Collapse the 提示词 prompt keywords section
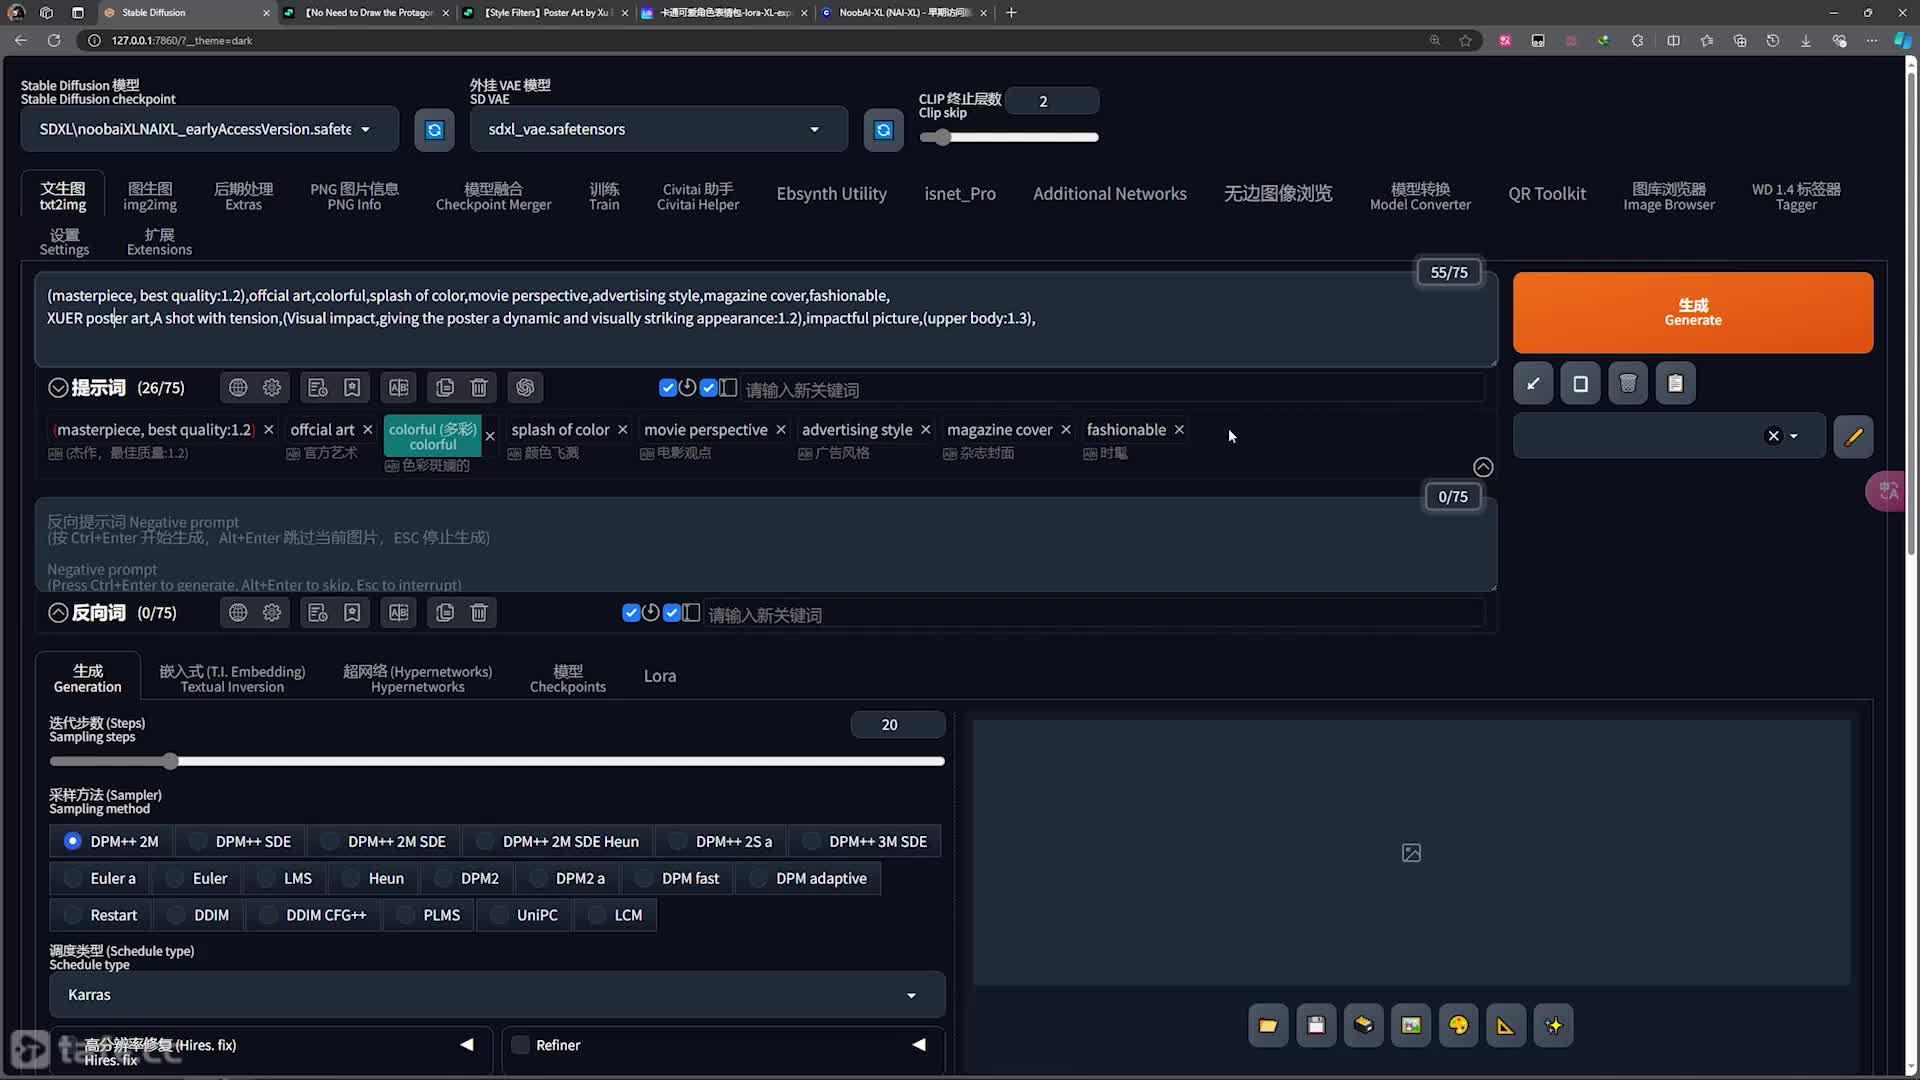The width and height of the screenshot is (1920, 1080). [x=58, y=387]
